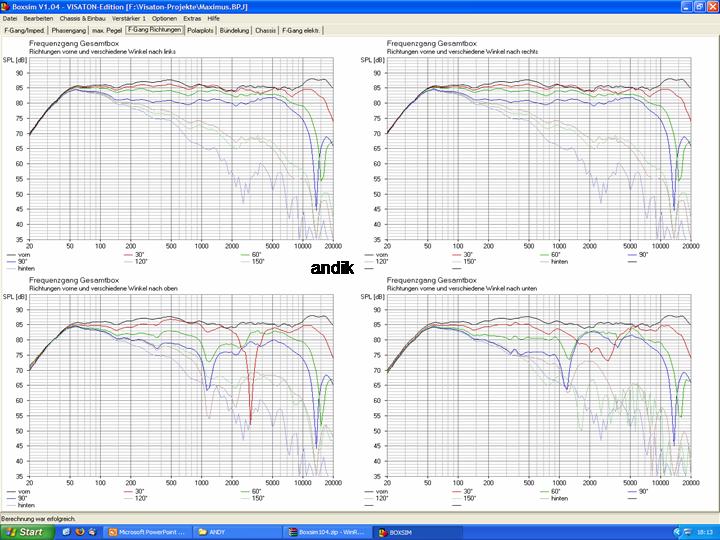720x540 pixels.
Task: Expand the Optionen menu
Action: (x=166, y=18)
